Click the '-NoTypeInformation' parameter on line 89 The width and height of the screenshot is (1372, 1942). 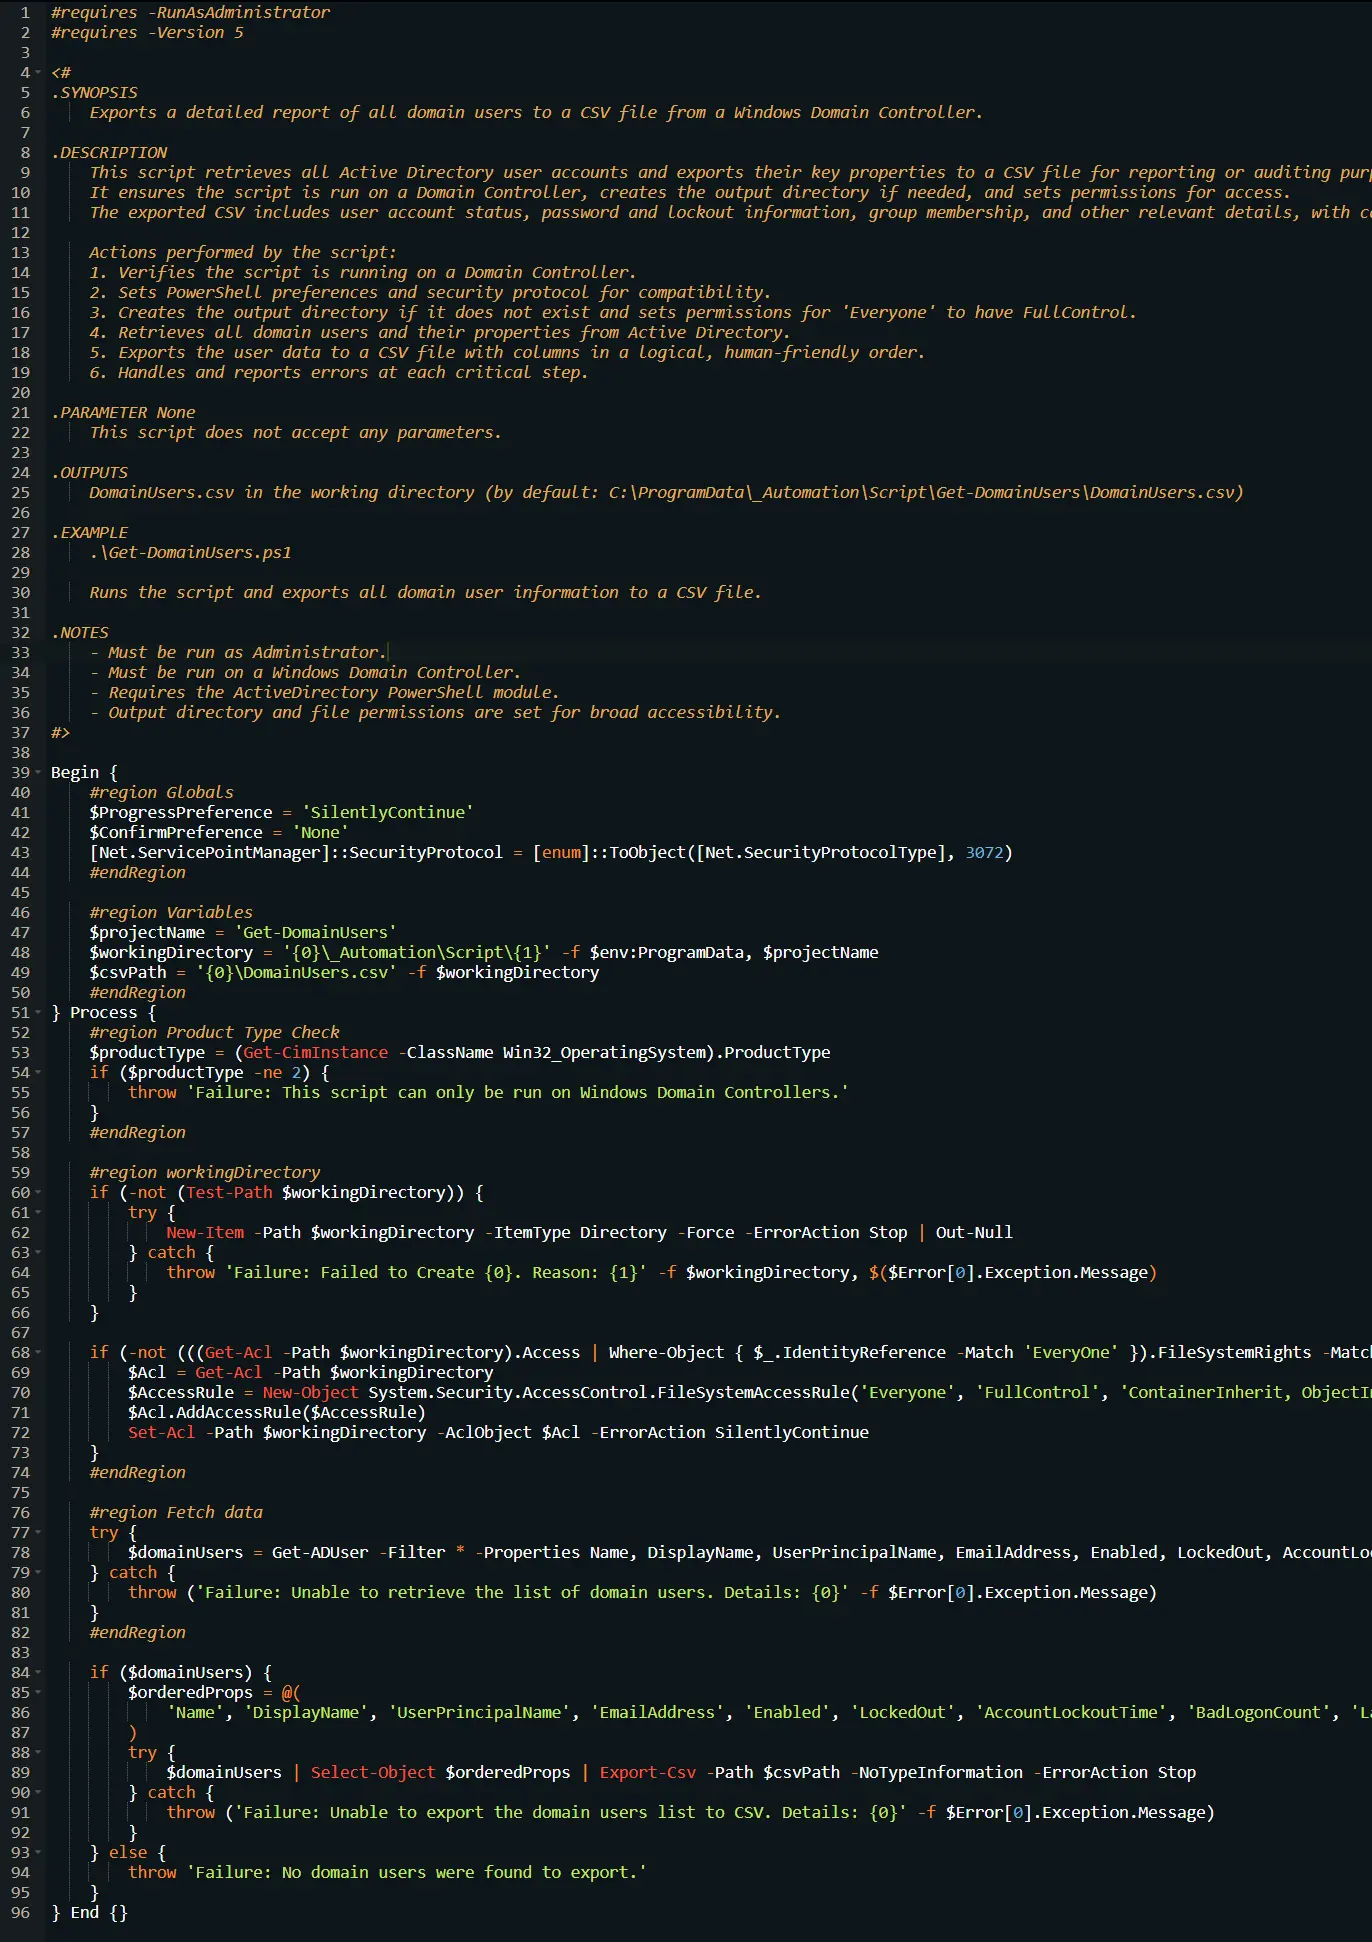coord(937,1772)
